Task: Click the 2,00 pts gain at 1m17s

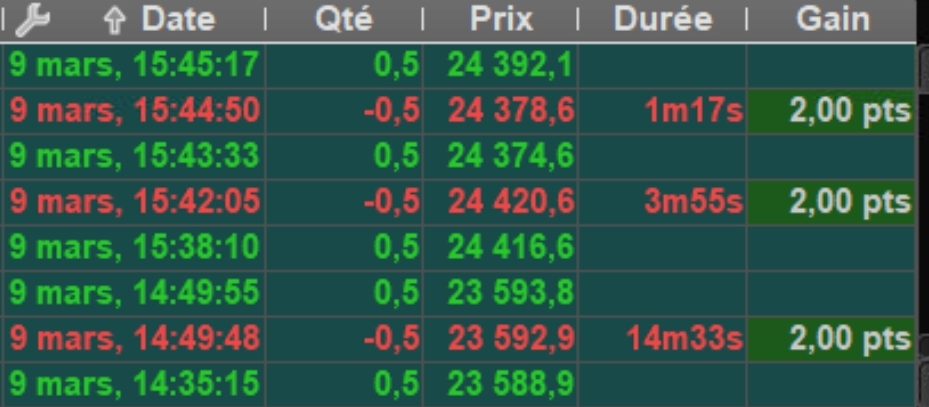Action: pyautogui.click(x=849, y=111)
